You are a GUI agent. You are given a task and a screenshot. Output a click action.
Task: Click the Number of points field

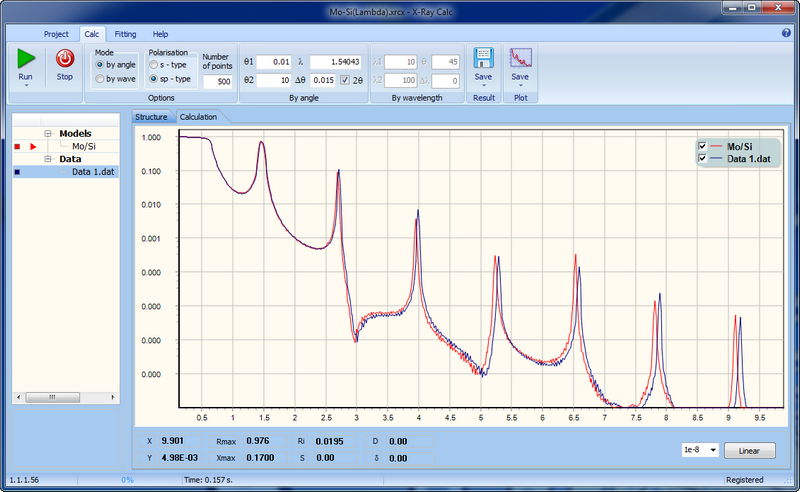[x=218, y=82]
